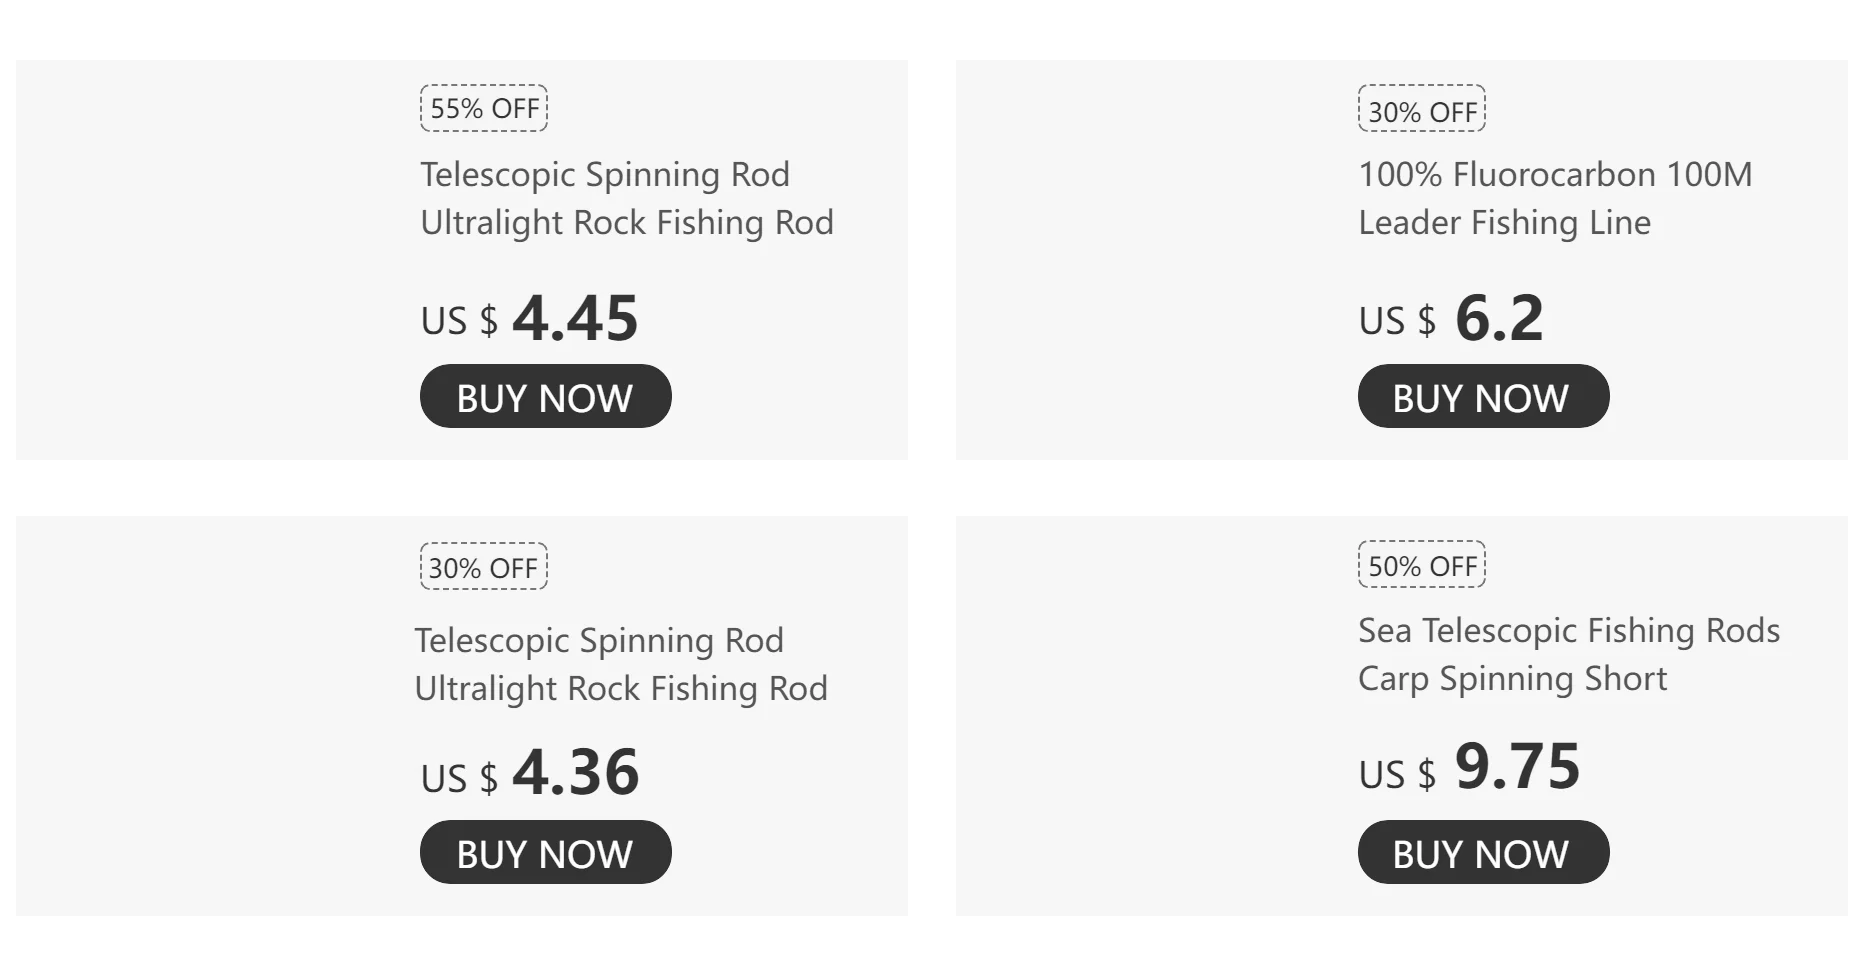The image size is (1864, 972).
Task: Select the 30% OFF badge above the US $4.36 rod
Action: pos(484,567)
